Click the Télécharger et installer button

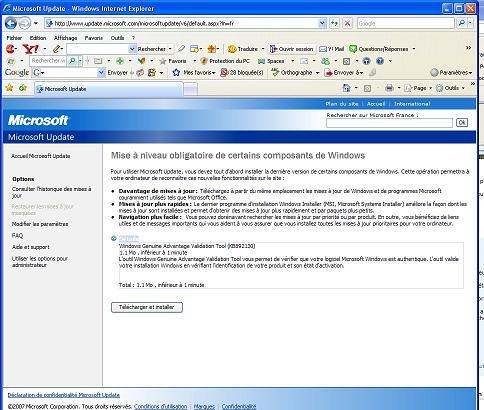[147, 307]
